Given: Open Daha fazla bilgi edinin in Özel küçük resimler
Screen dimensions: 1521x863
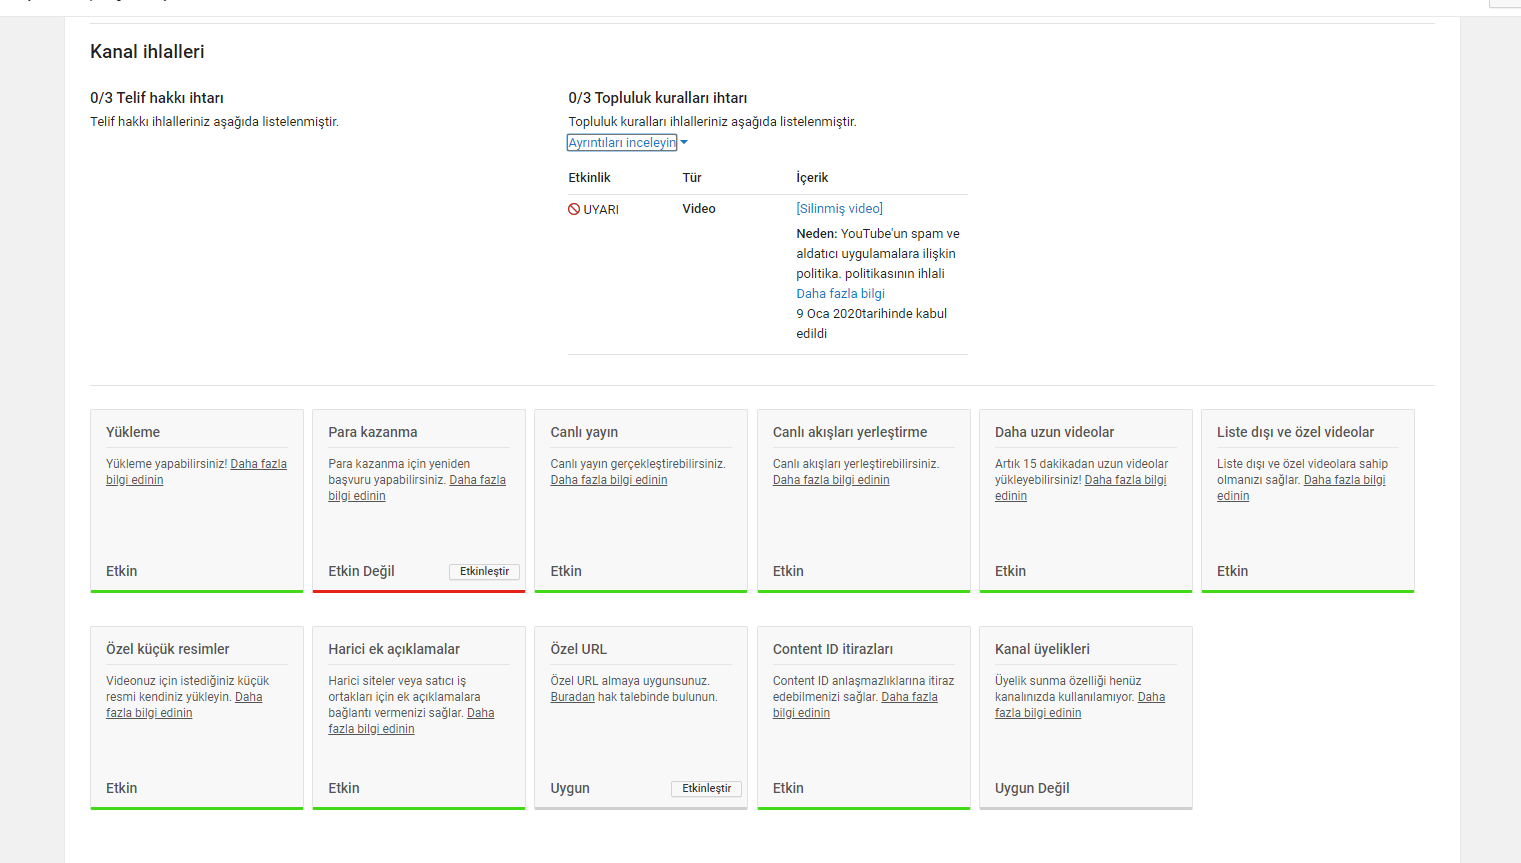Looking at the screenshot, I should pyautogui.click(x=184, y=705).
